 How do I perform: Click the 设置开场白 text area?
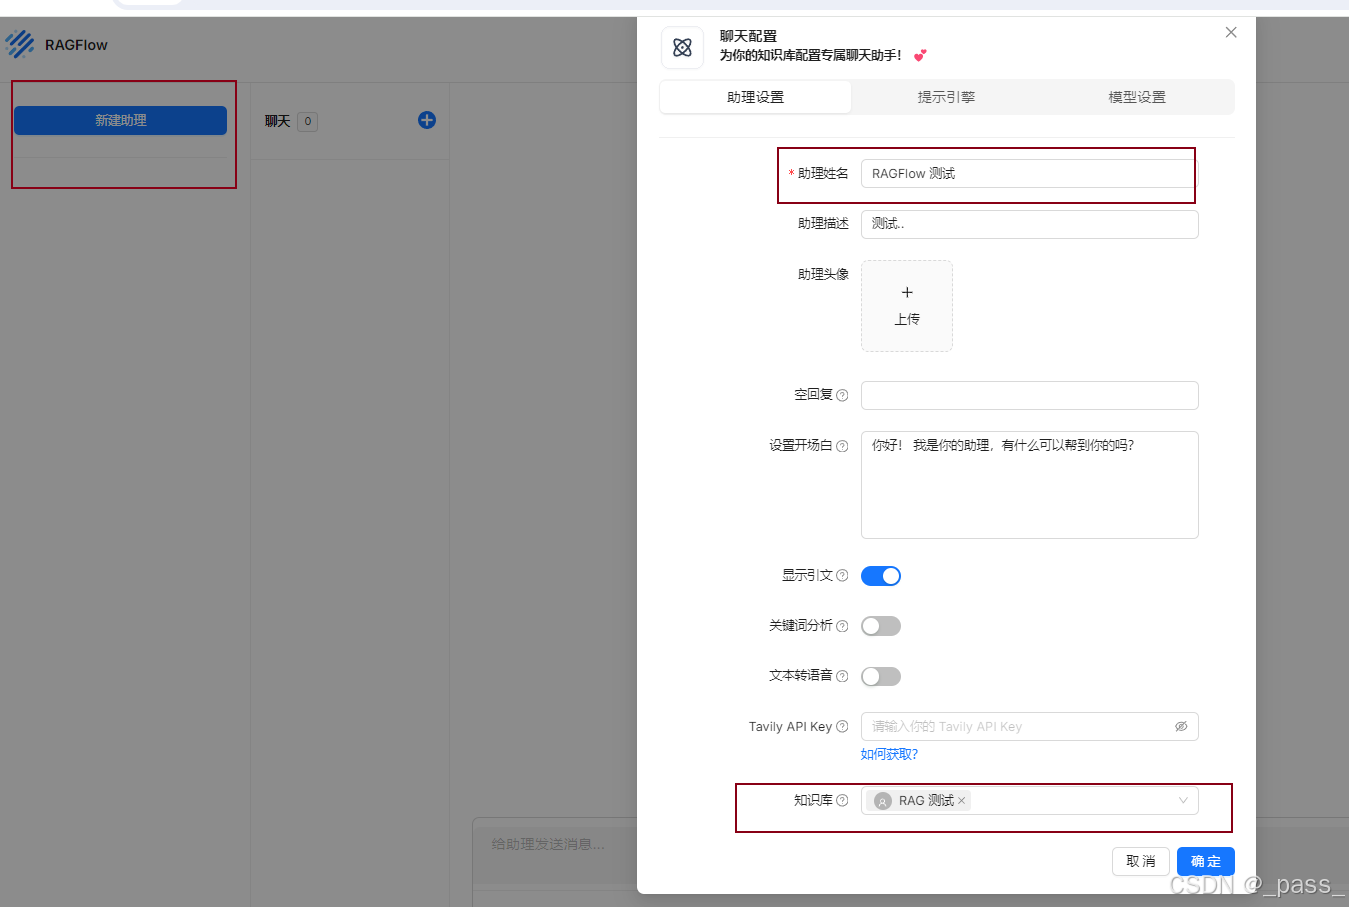point(1030,485)
